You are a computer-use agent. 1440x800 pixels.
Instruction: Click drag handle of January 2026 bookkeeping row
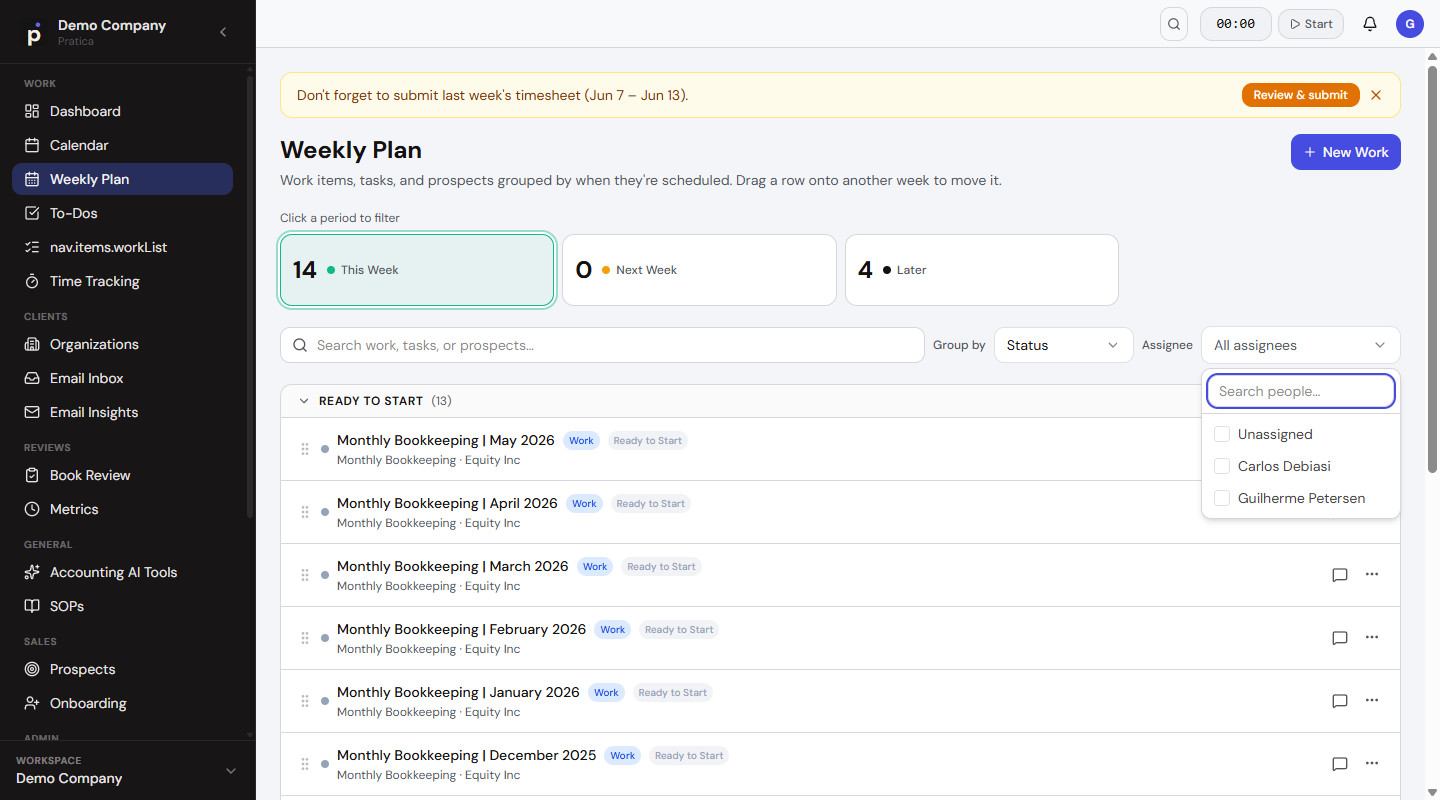point(305,701)
